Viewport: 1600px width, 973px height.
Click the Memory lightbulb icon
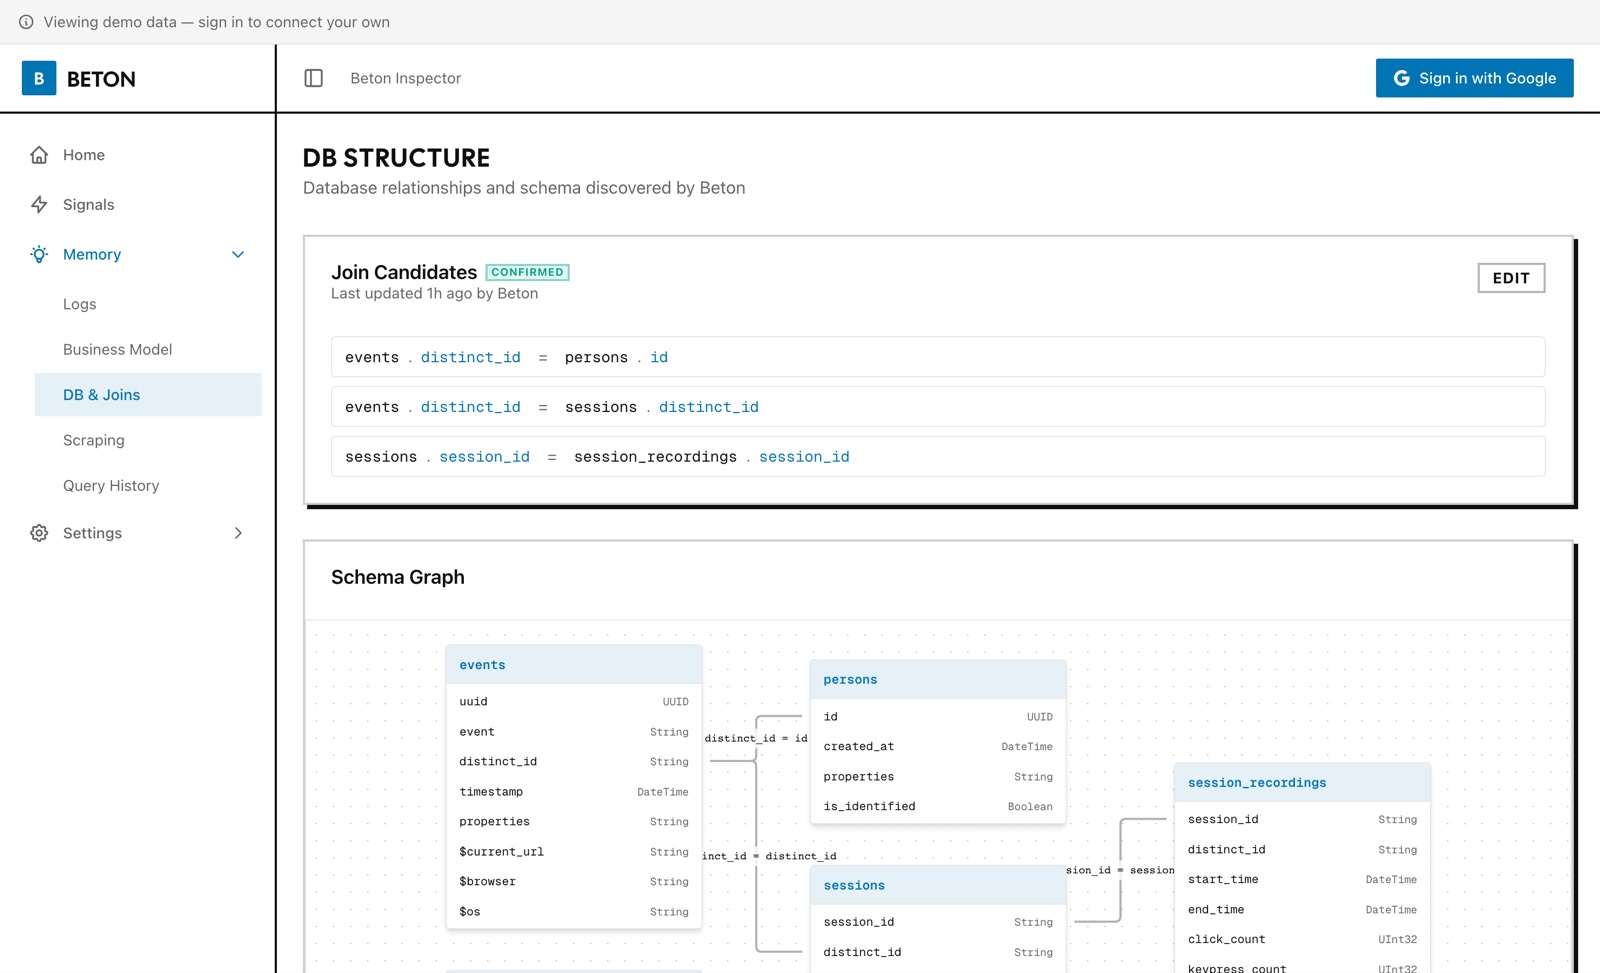39,254
